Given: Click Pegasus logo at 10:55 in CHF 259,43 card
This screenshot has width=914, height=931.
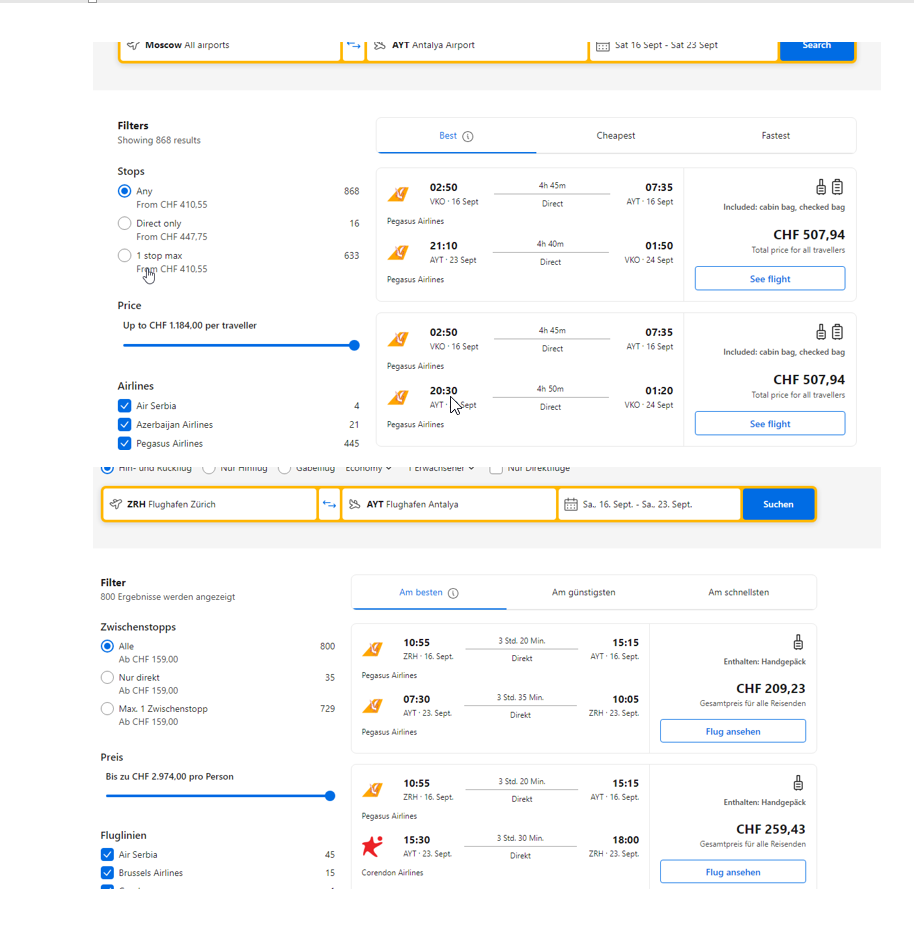Looking at the screenshot, I should coord(373,790).
